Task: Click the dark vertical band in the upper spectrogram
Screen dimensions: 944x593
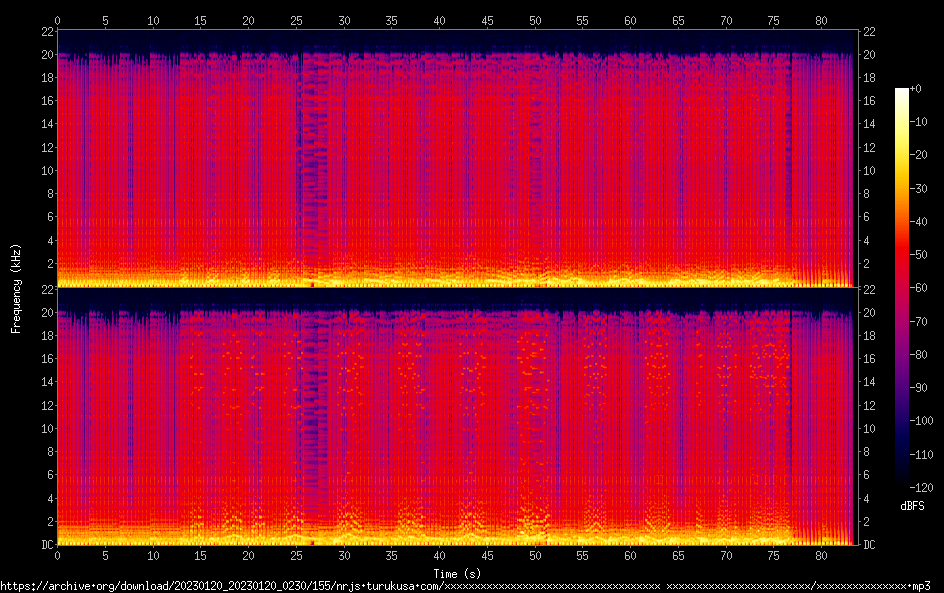Action: (x=313, y=160)
